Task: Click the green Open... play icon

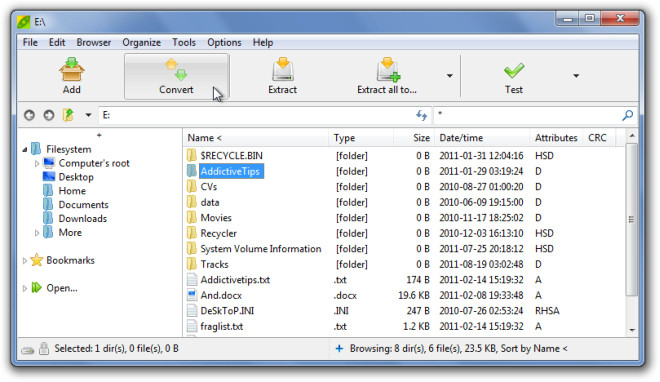Action: coord(37,288)
